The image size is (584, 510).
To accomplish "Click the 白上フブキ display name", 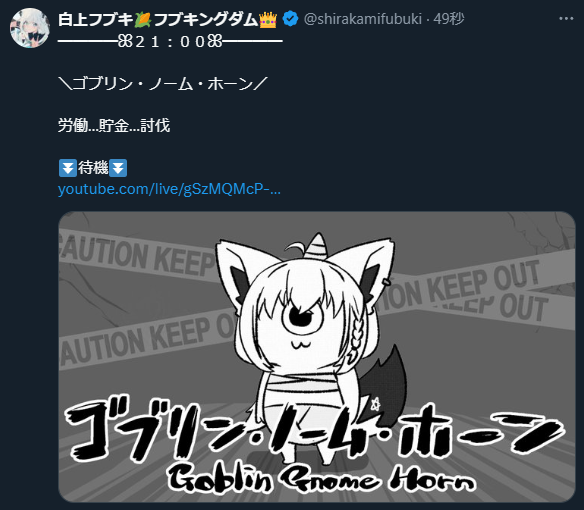I will (95, 19).
